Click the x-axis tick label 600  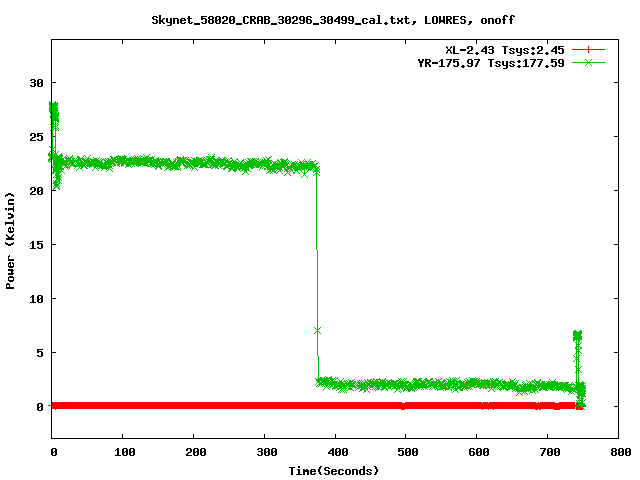[479, 452]
